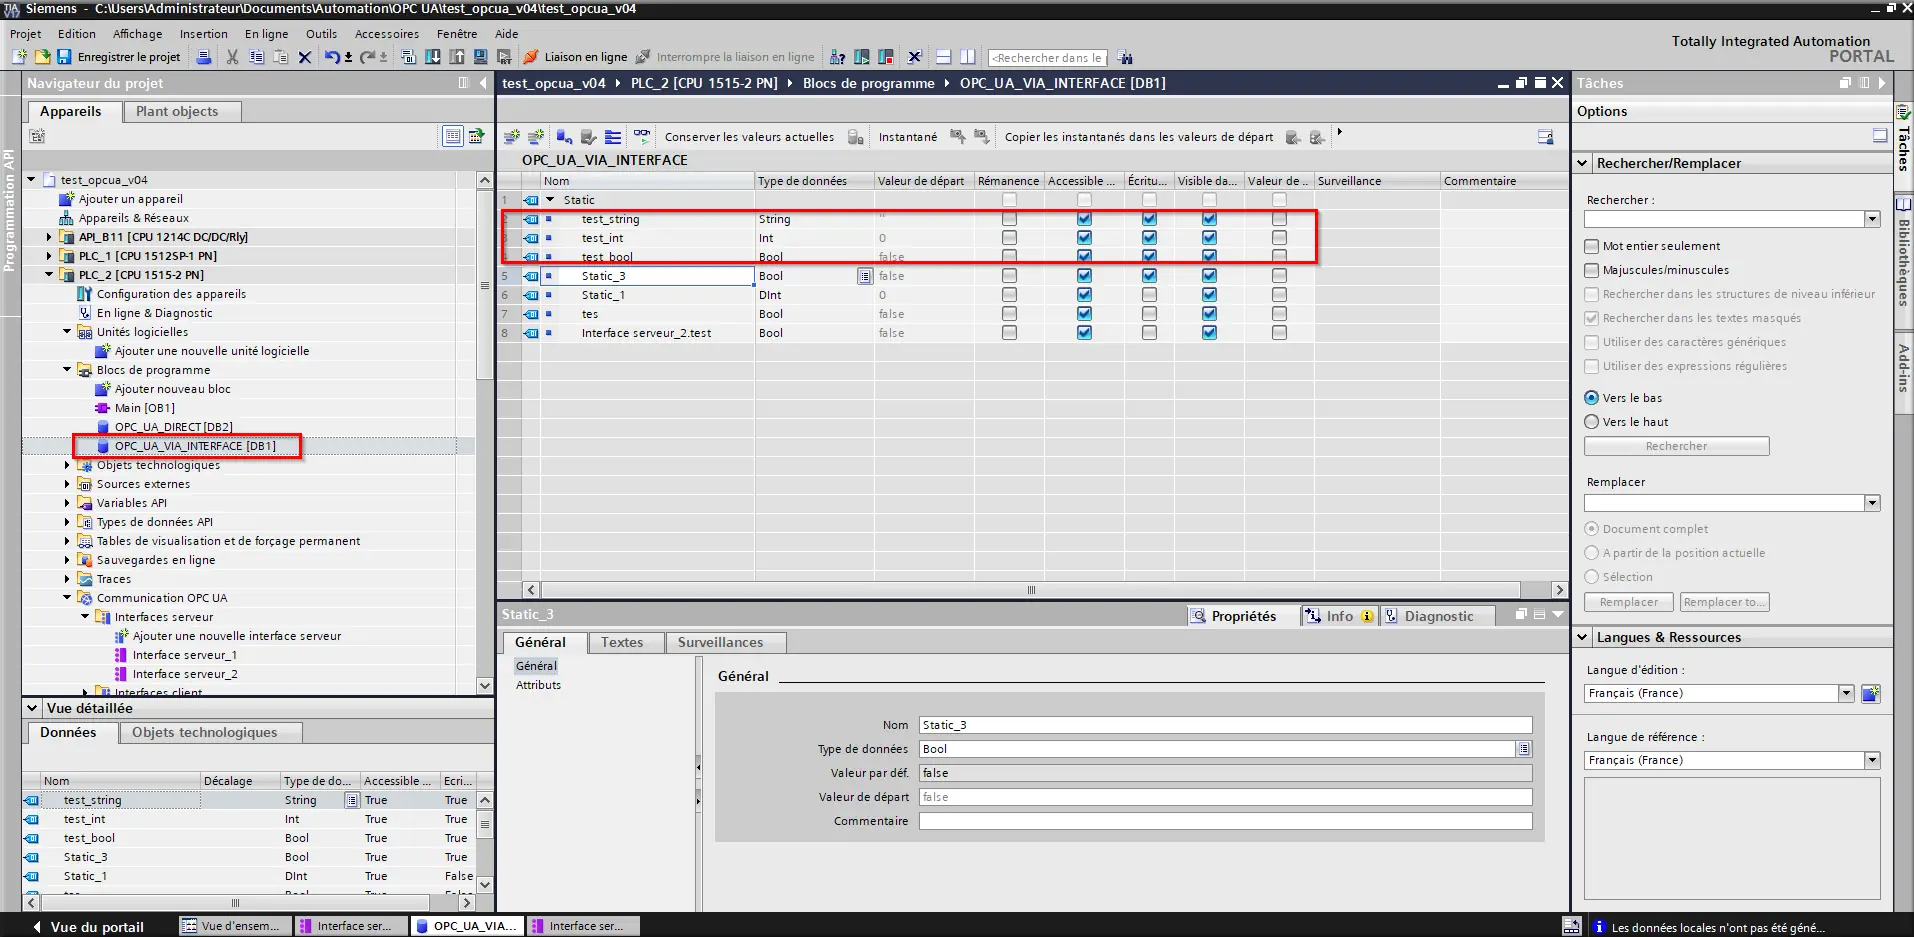Click the add row icon in DB toolbar
This screenshot has height=937, width=1914.
click(536, 137)
